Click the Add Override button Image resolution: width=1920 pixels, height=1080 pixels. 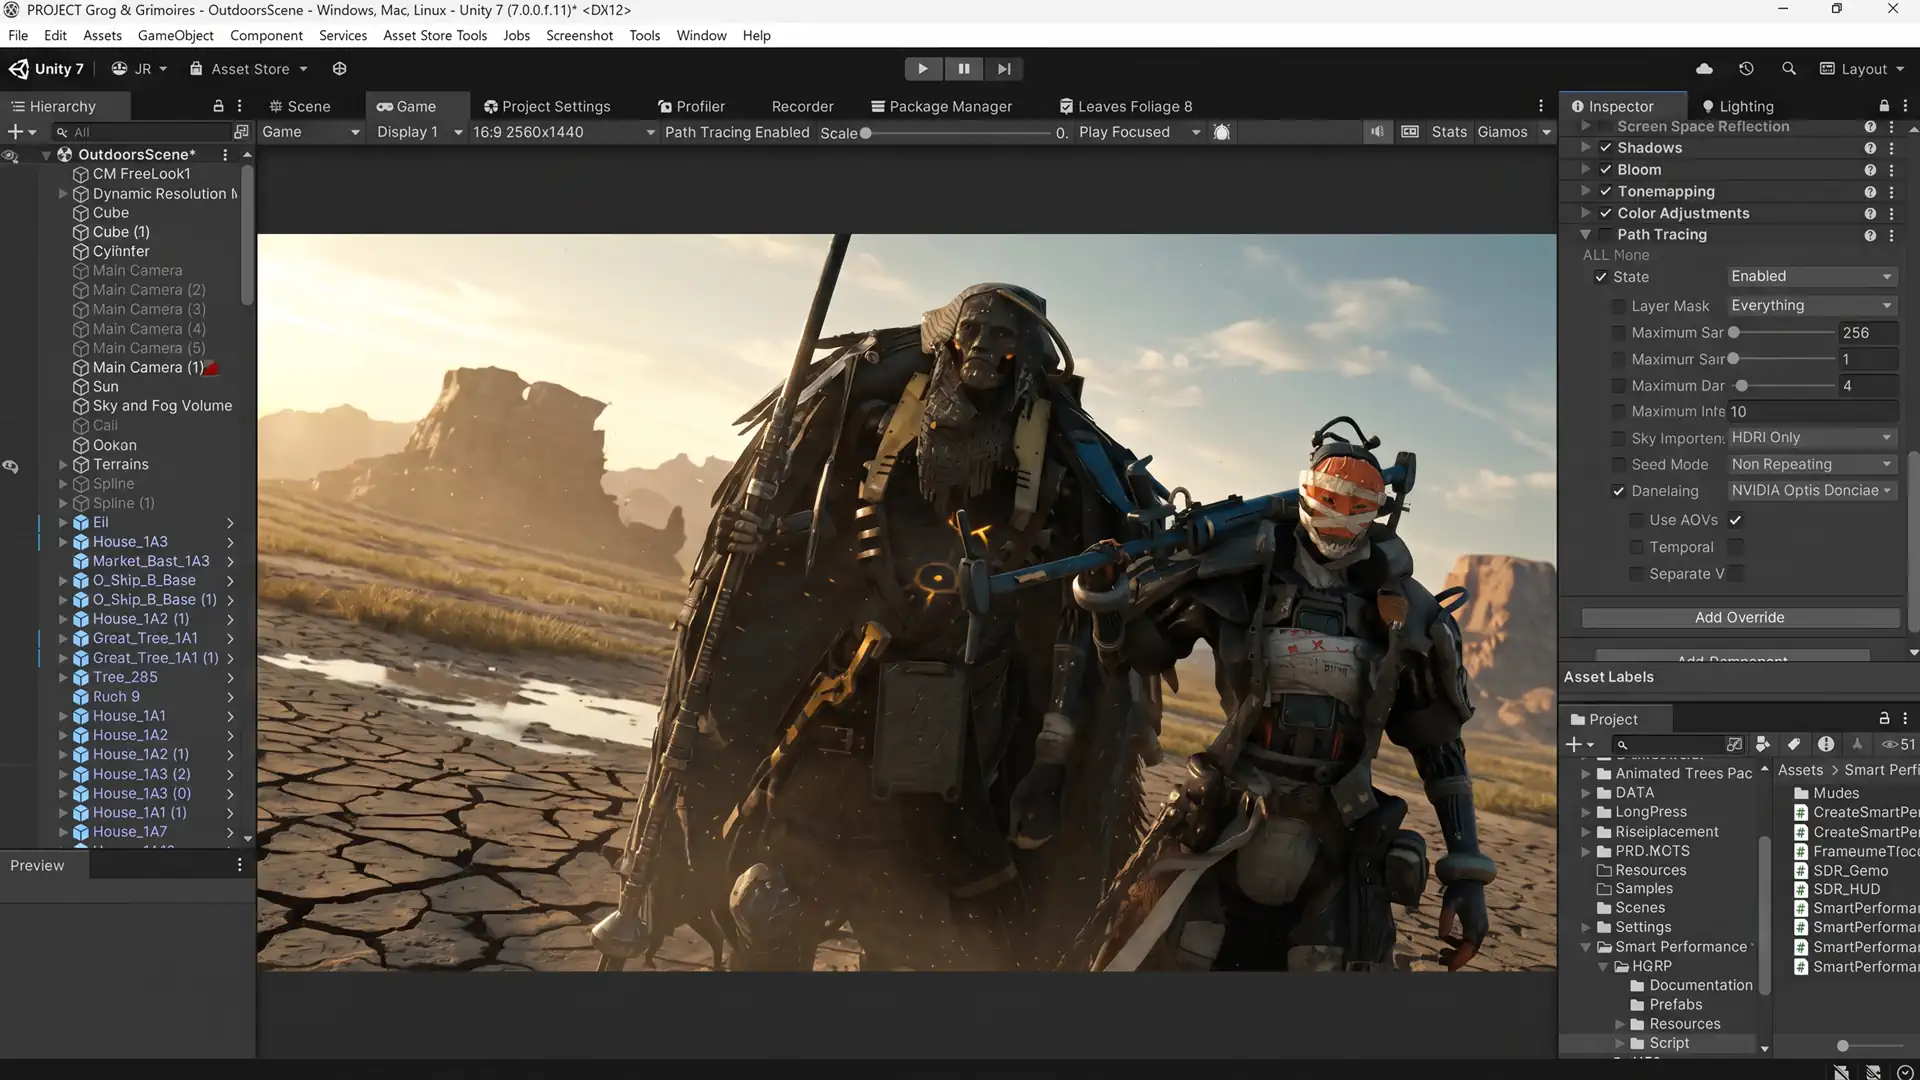click(1739, 618)
